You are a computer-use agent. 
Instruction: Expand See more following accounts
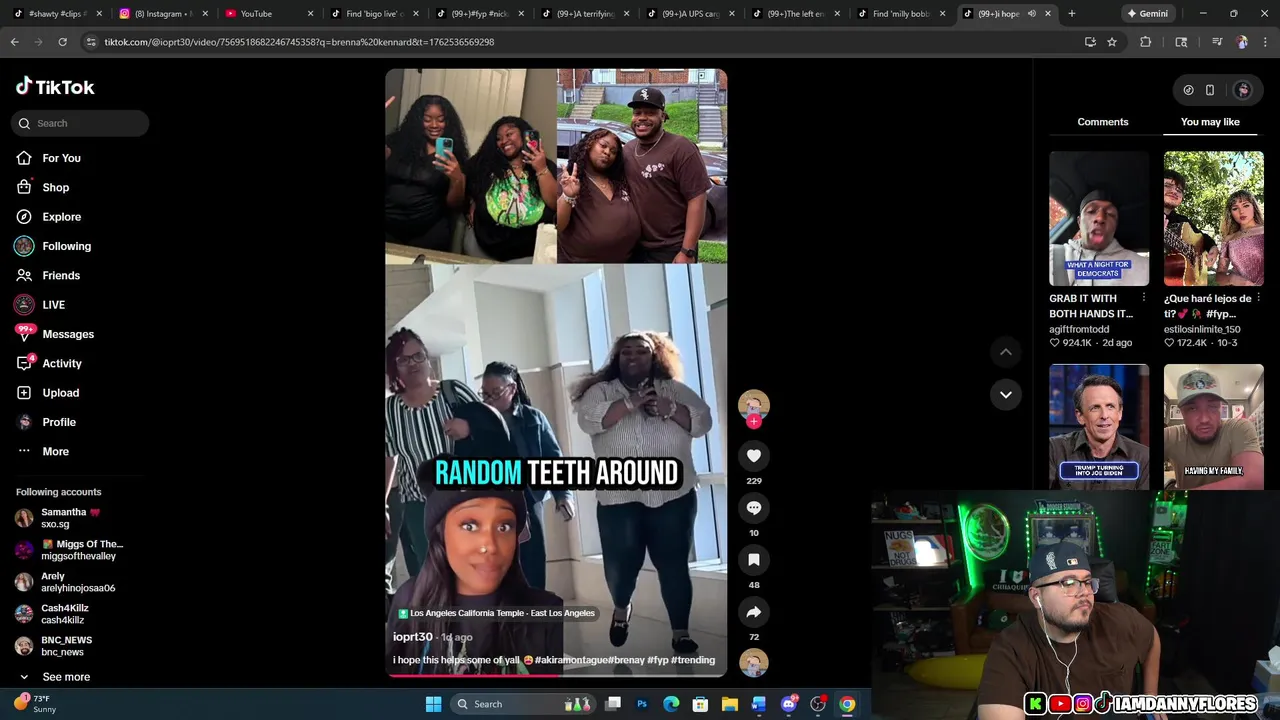point(66,677)
